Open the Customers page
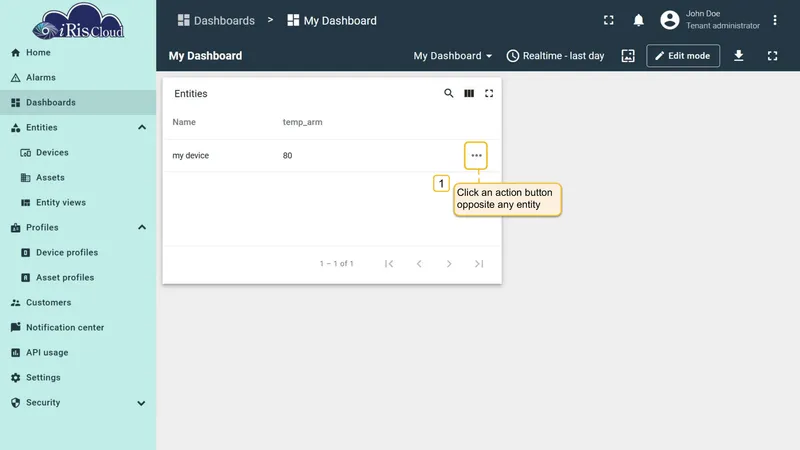Screen dimensions: 800x450 click(x=78, y=303)
